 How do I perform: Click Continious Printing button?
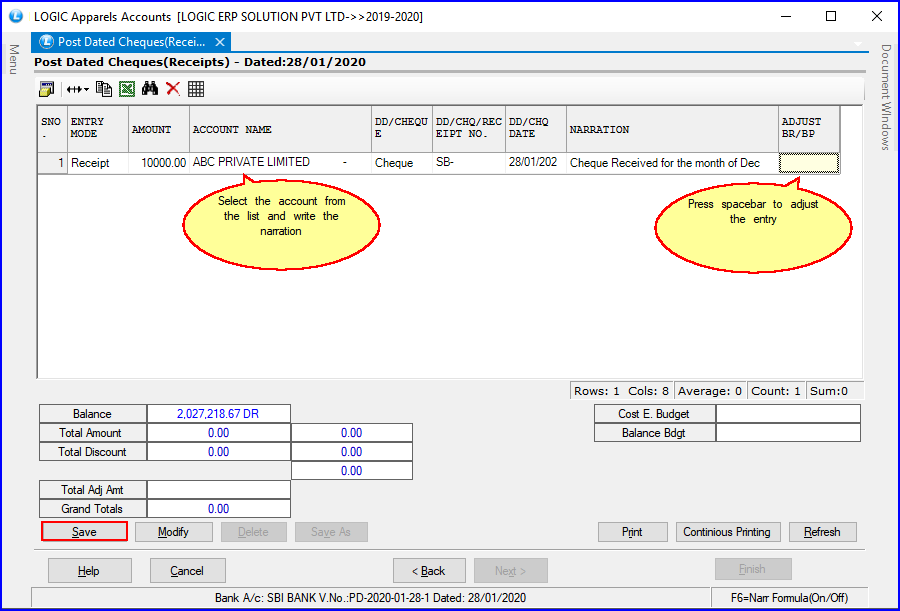(727, 532)
